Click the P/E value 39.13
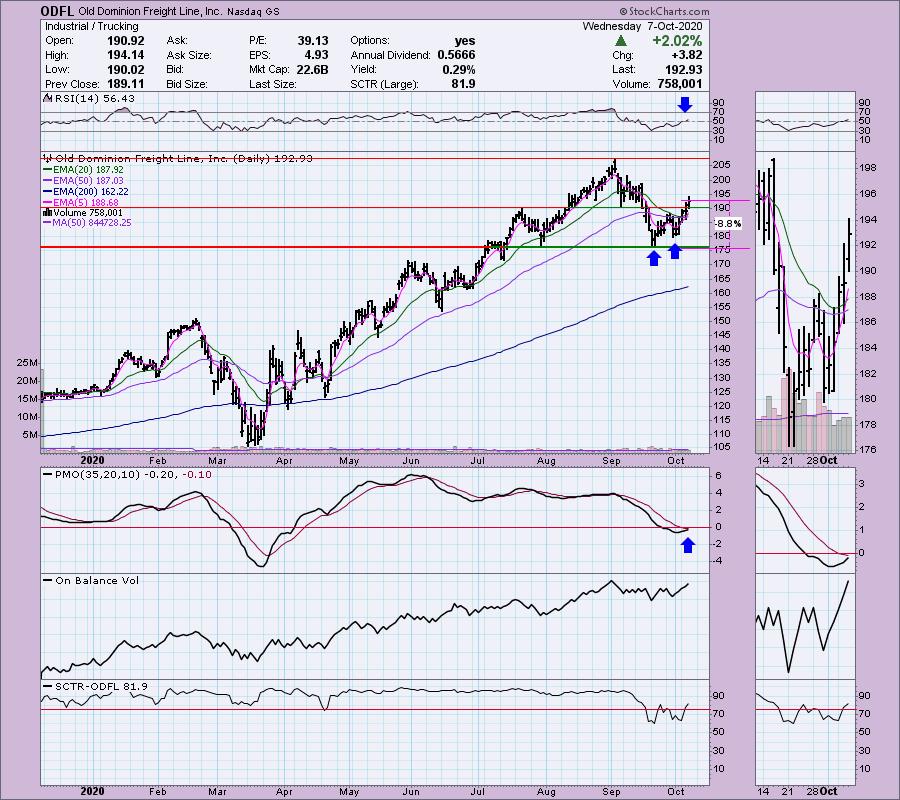 [313, 41]
